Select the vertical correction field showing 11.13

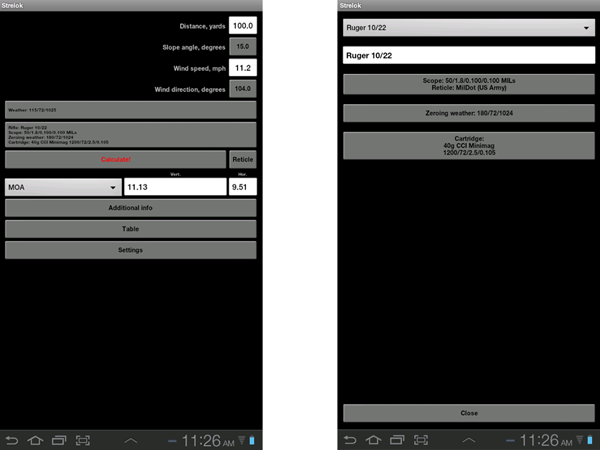175,187
